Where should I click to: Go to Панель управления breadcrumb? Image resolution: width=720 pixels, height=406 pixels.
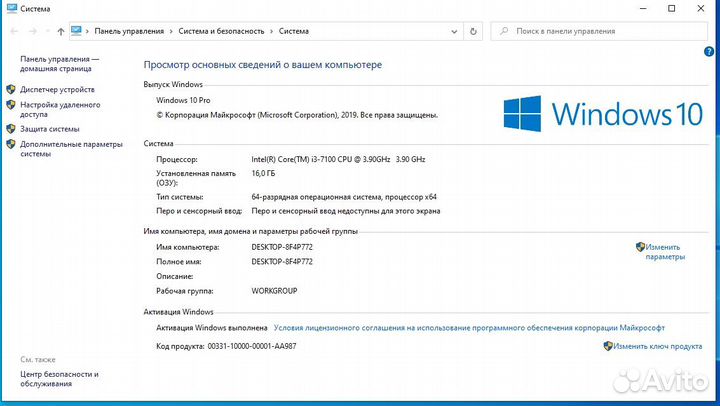click(129, 31)
